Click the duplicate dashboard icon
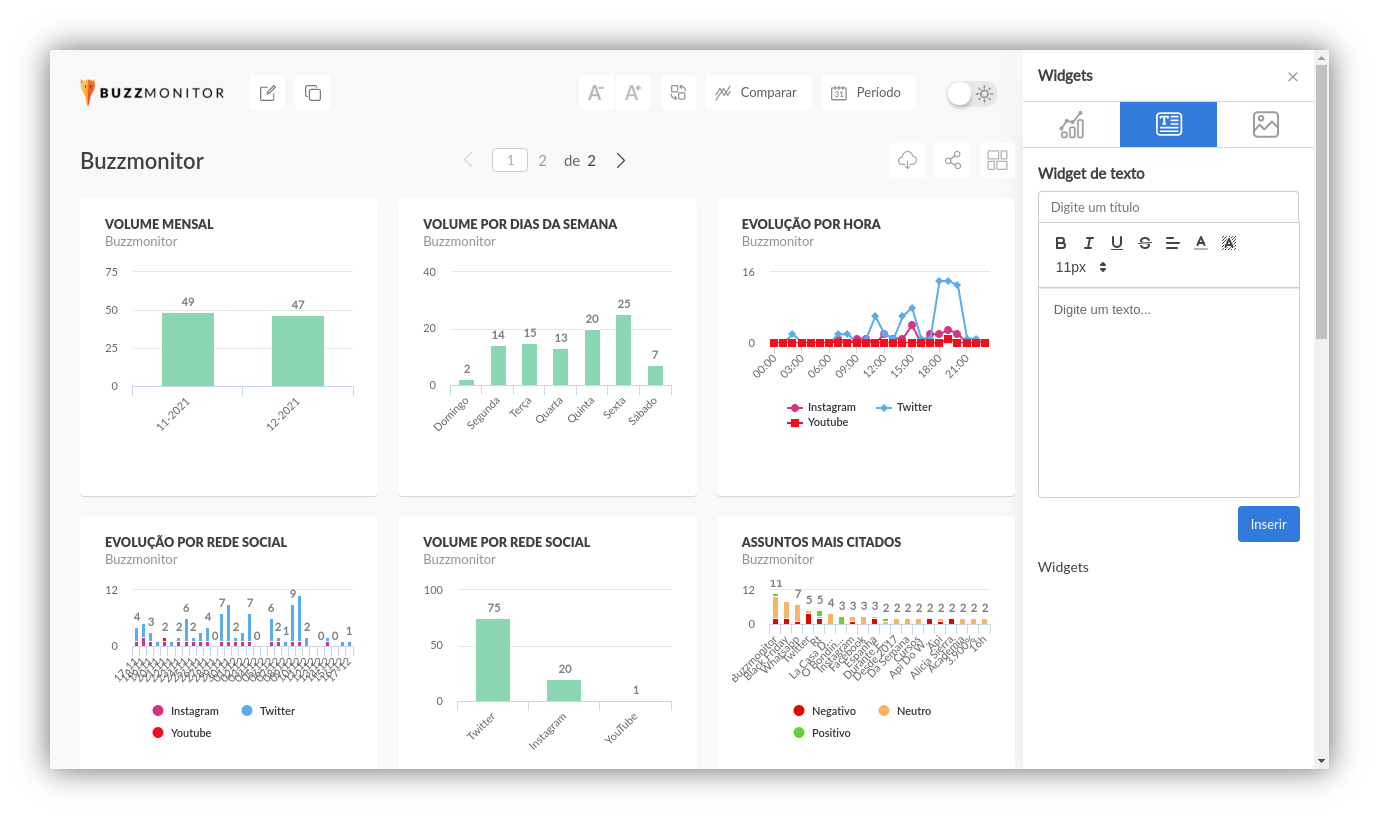This screenshot has width=1379, height=819. tap(313, 93)
